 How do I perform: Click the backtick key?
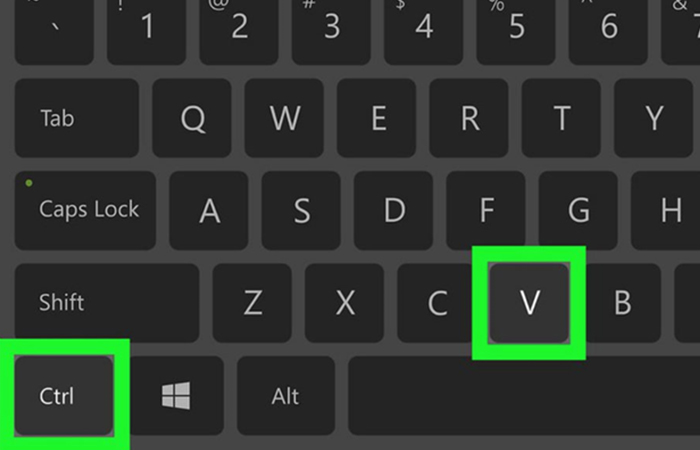[x=54, y=29]
